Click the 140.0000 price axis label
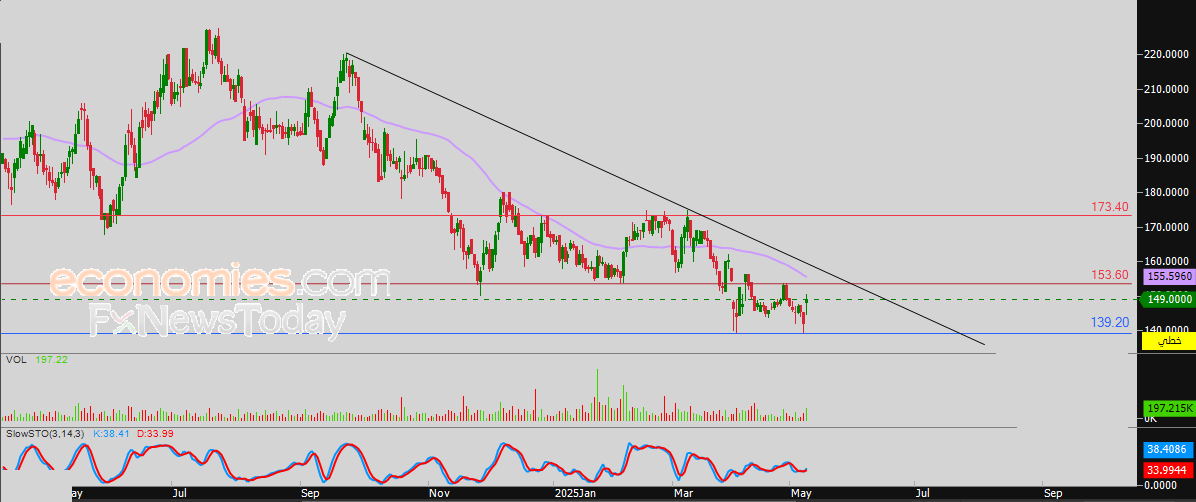Viewport: 1196px width, 502px height. 1167,330
